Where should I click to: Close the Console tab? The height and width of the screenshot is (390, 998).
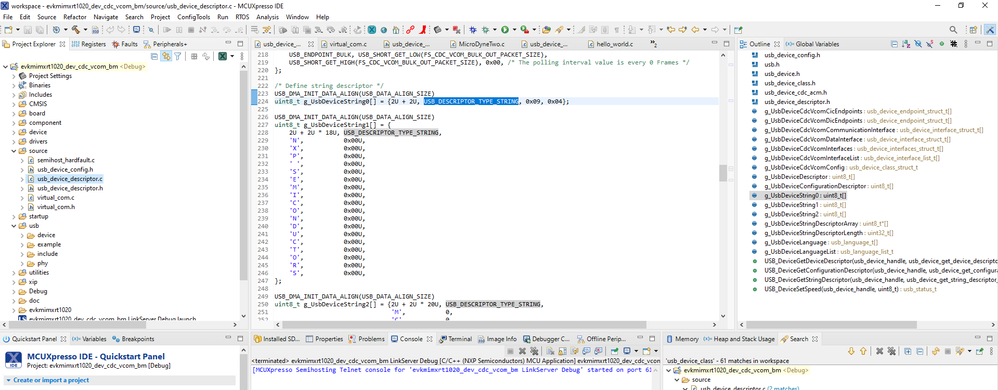pos(430,339)
